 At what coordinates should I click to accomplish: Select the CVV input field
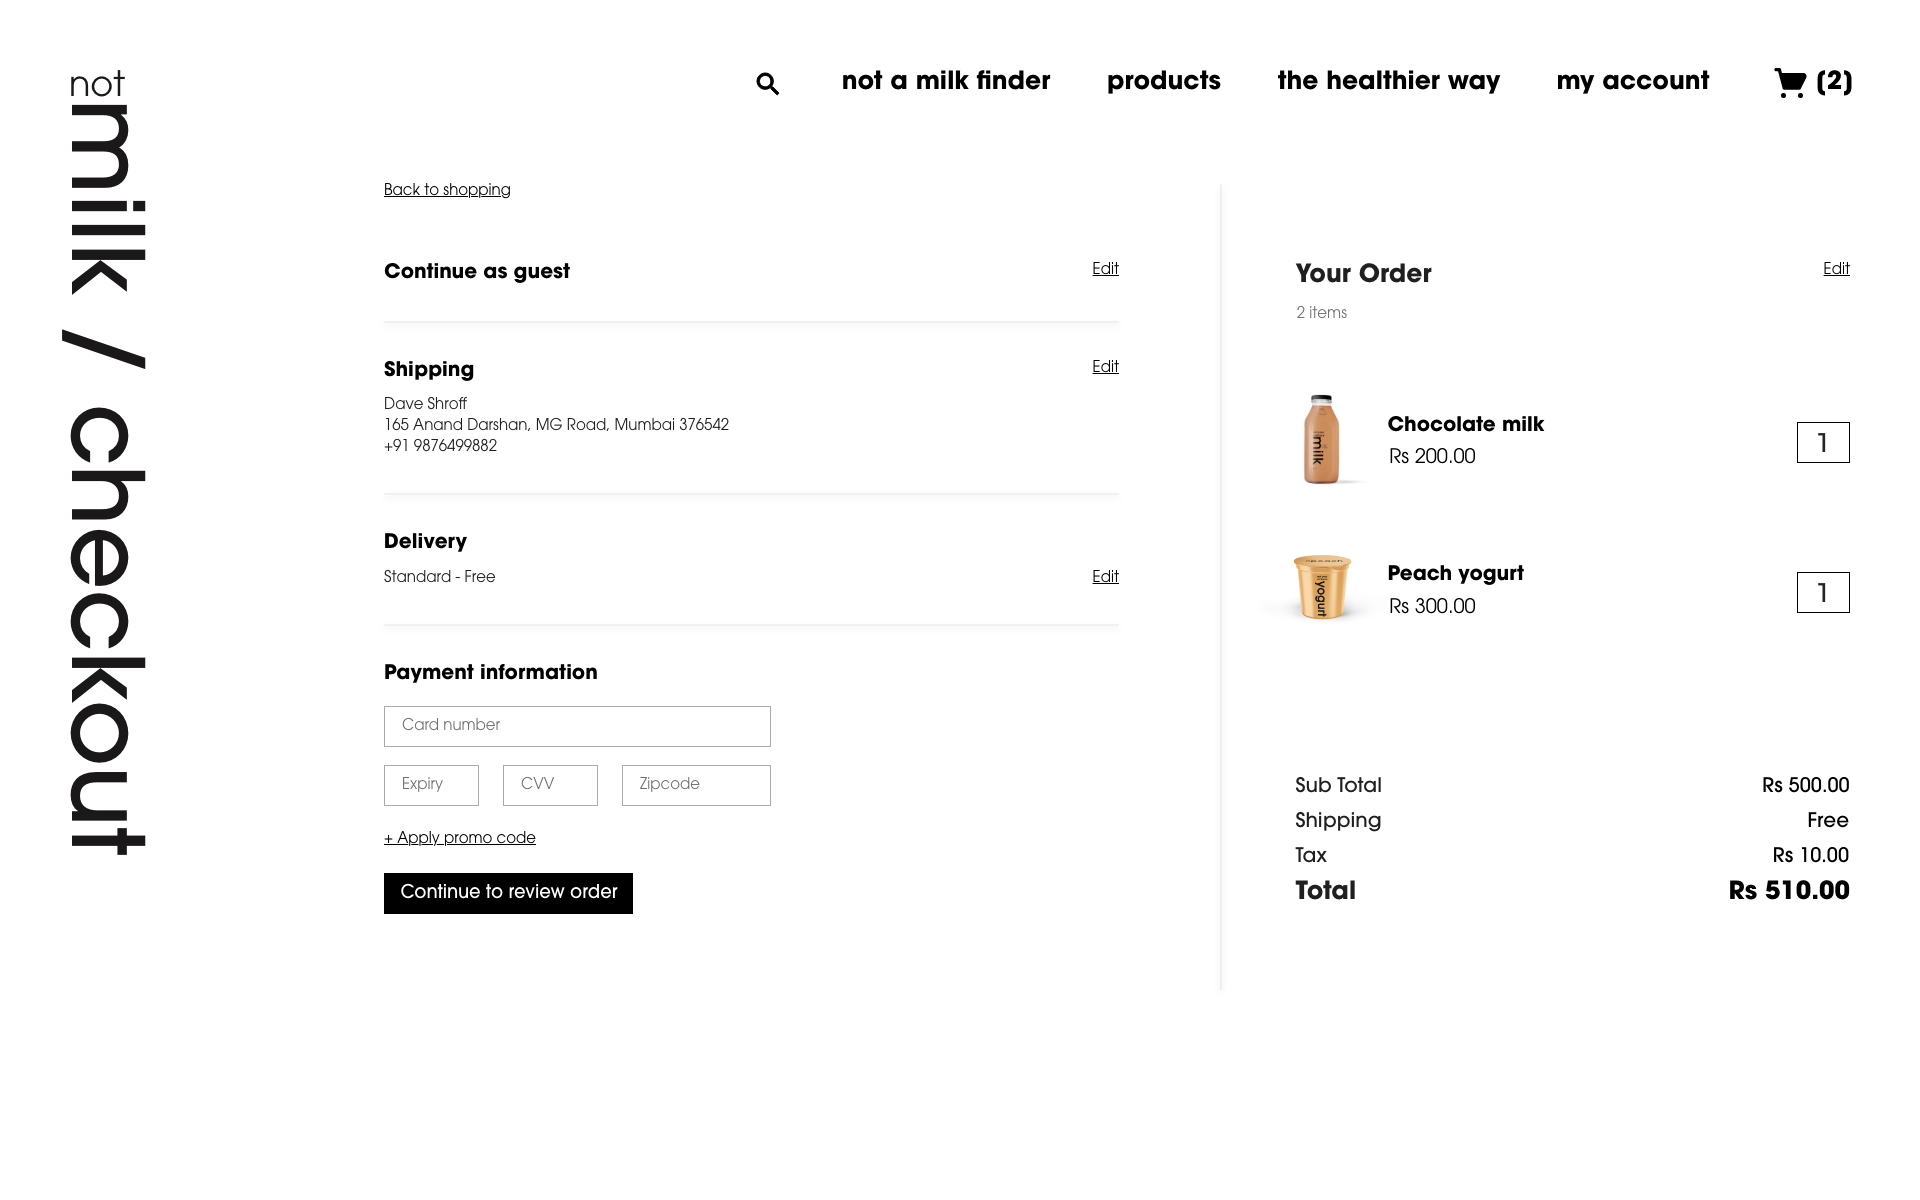(550, 785)
